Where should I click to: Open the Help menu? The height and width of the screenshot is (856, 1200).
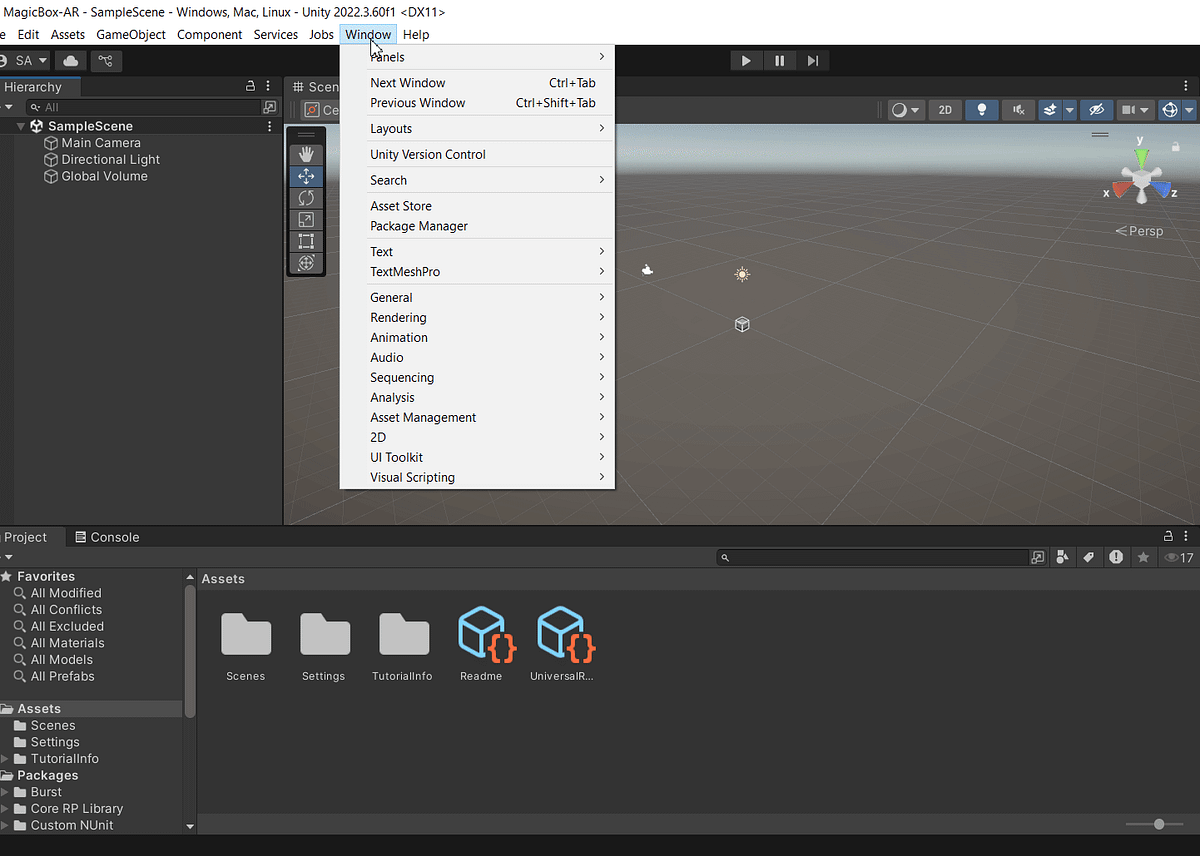416,34
